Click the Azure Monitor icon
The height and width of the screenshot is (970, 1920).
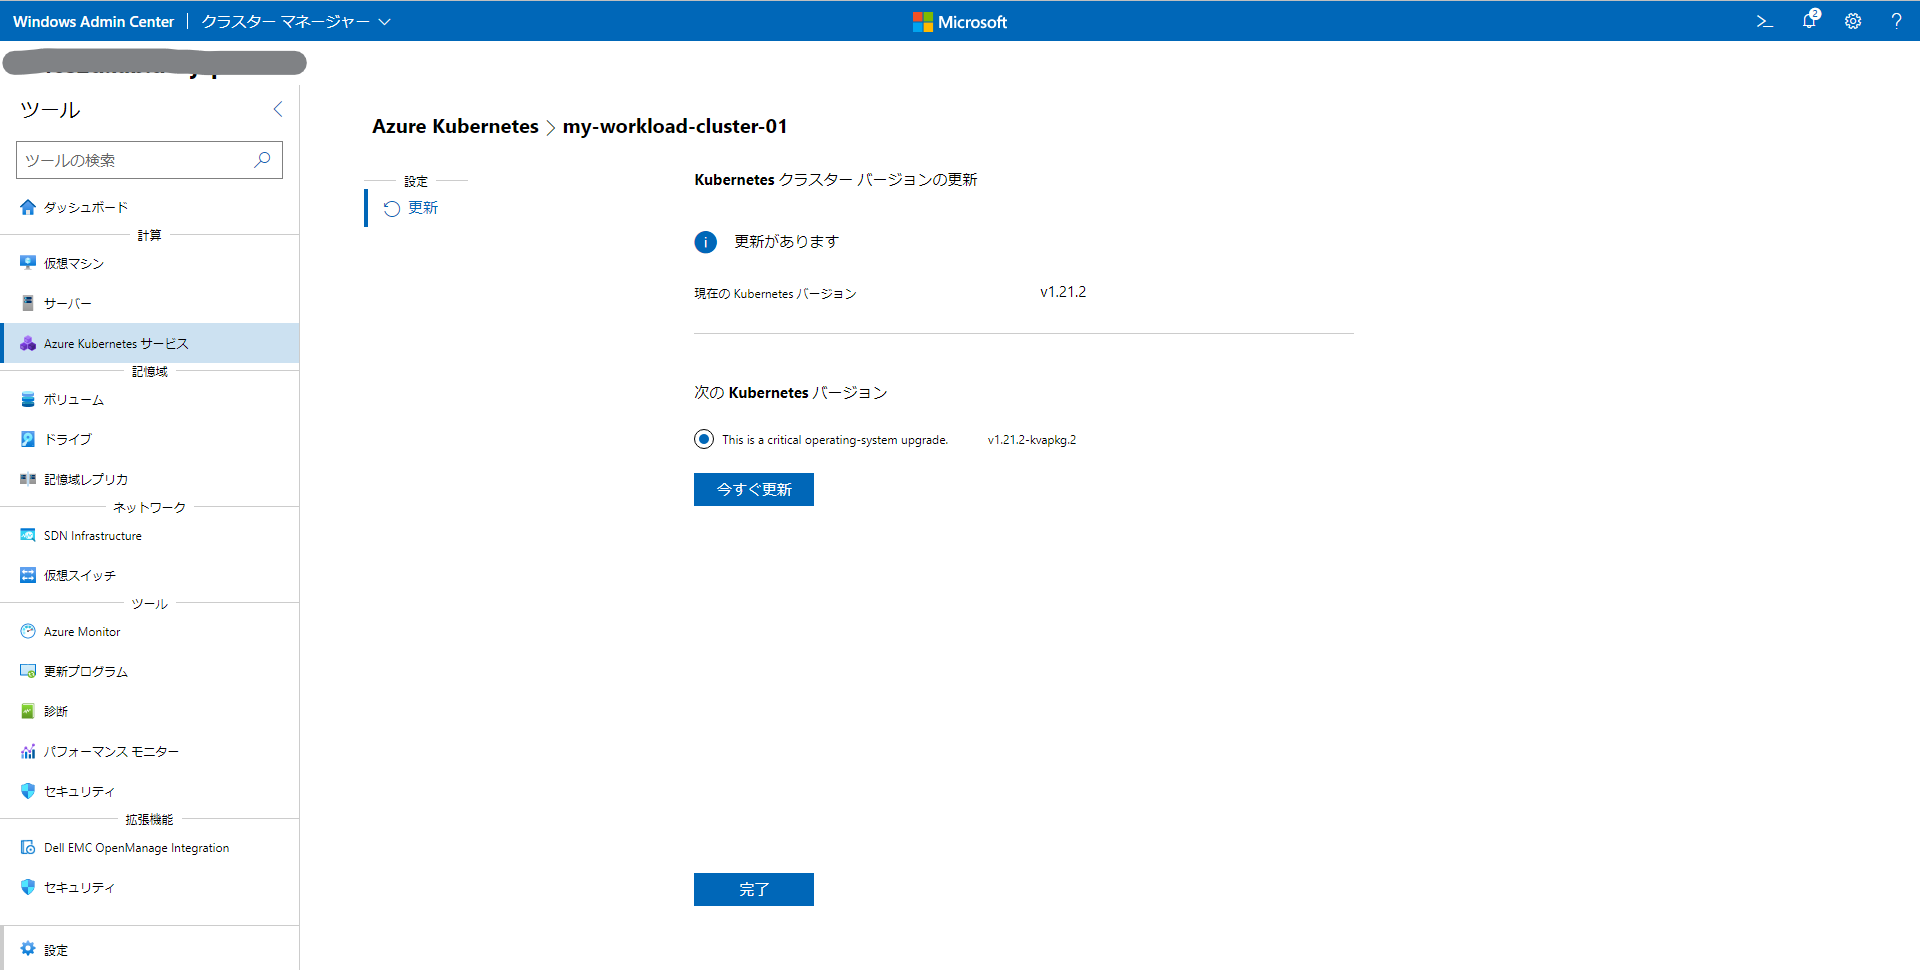[x=28, y=631]
